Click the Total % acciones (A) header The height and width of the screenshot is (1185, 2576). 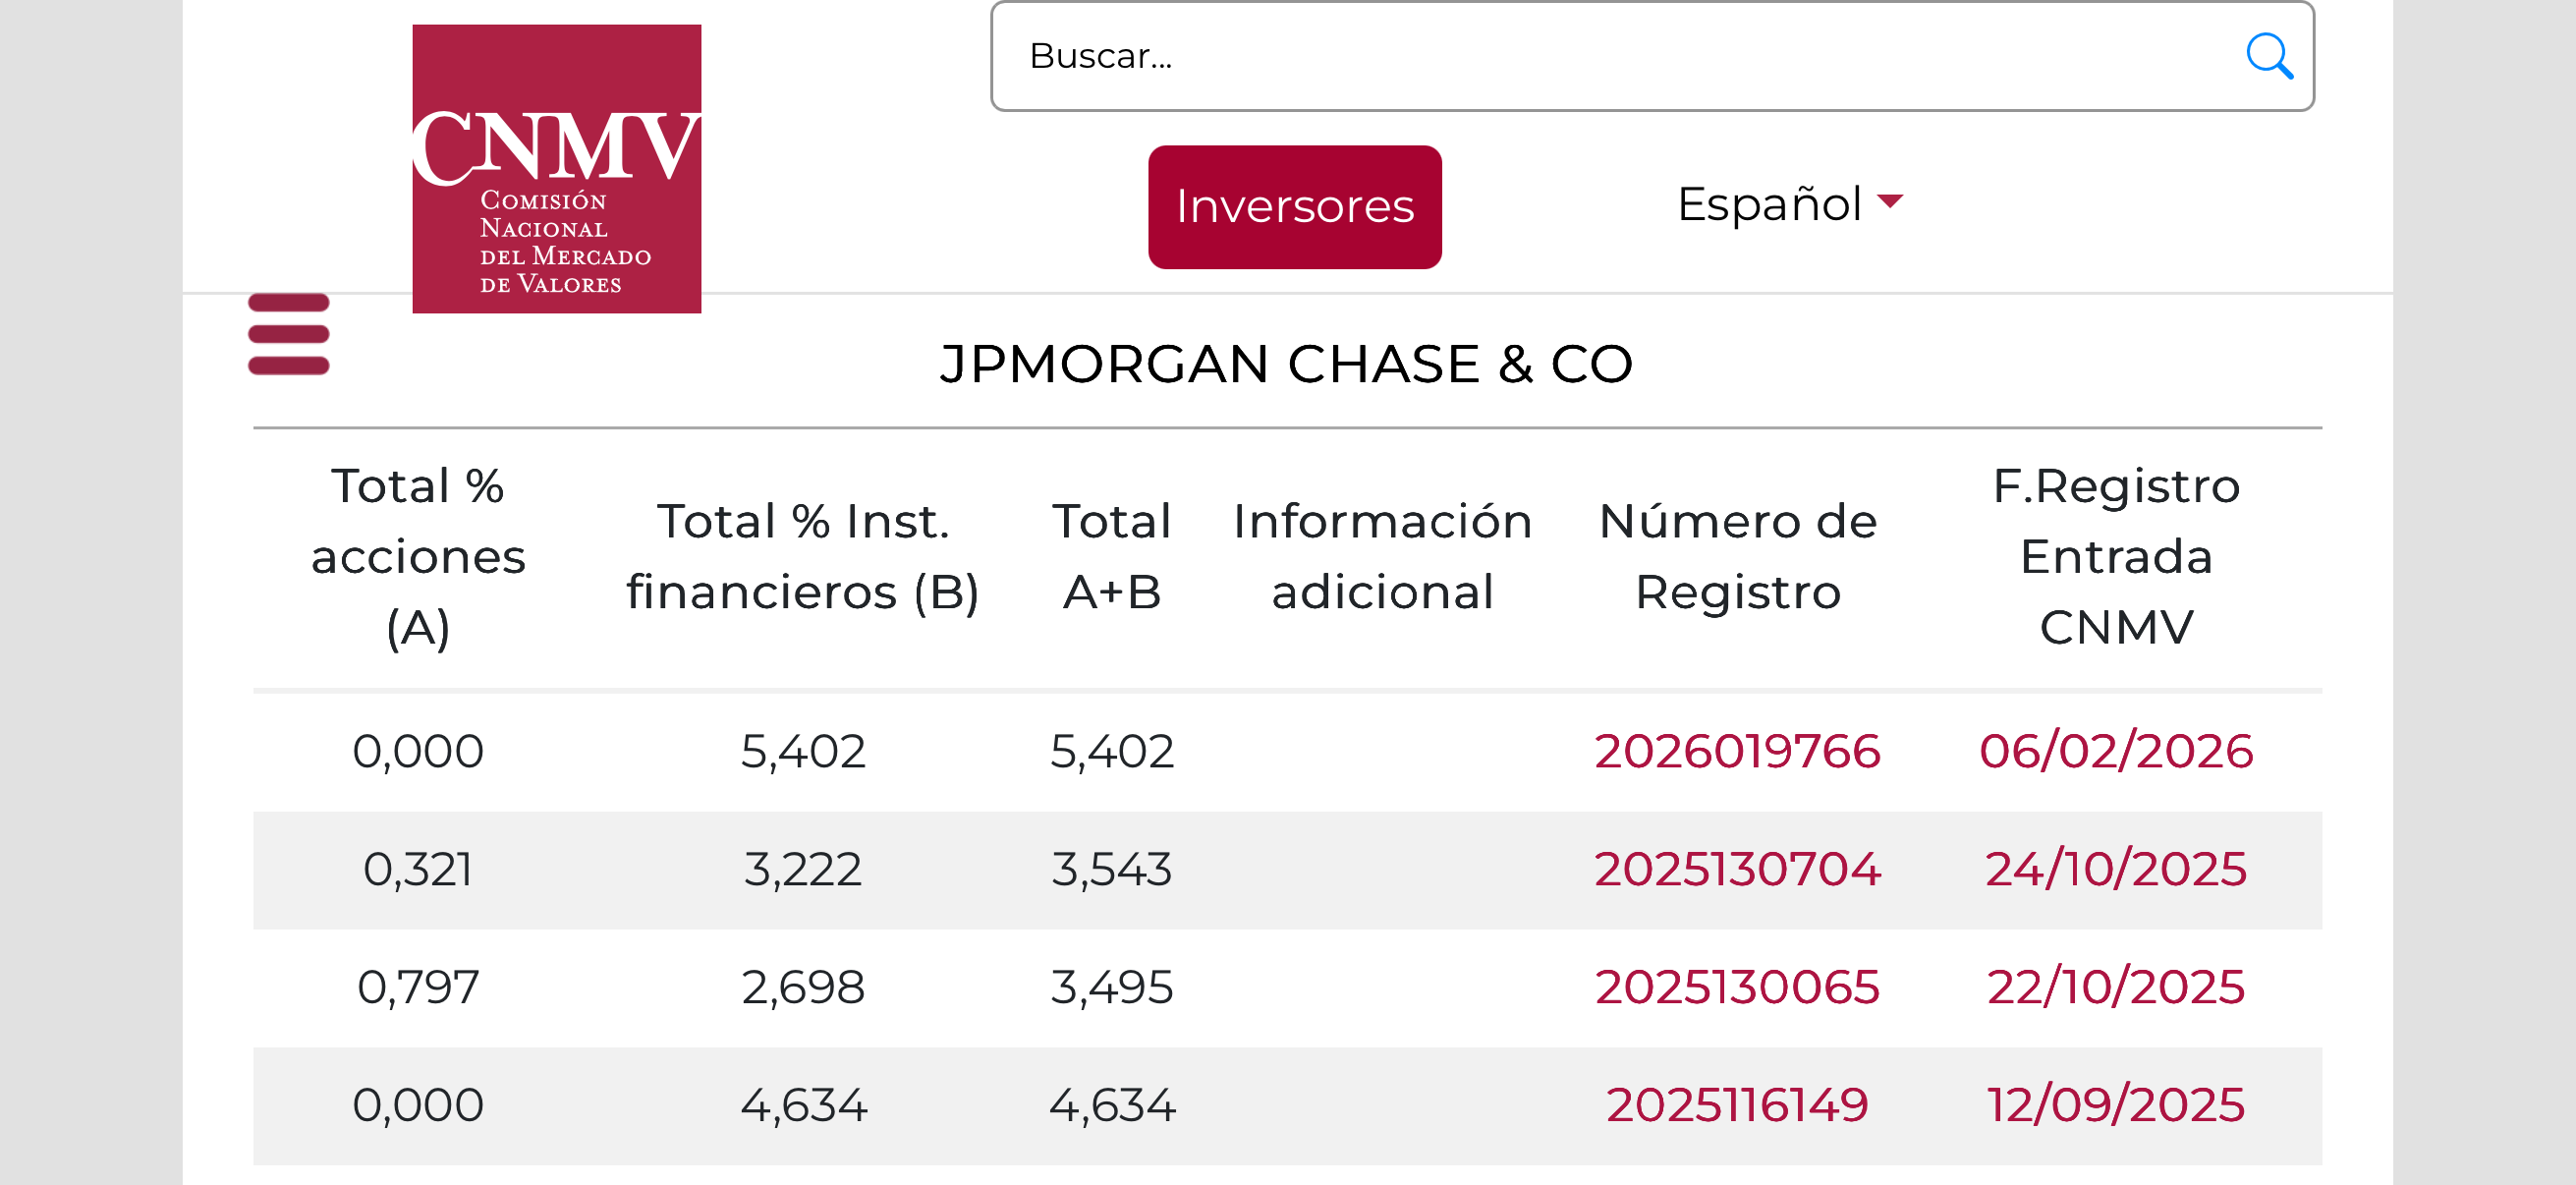[418, 556]
